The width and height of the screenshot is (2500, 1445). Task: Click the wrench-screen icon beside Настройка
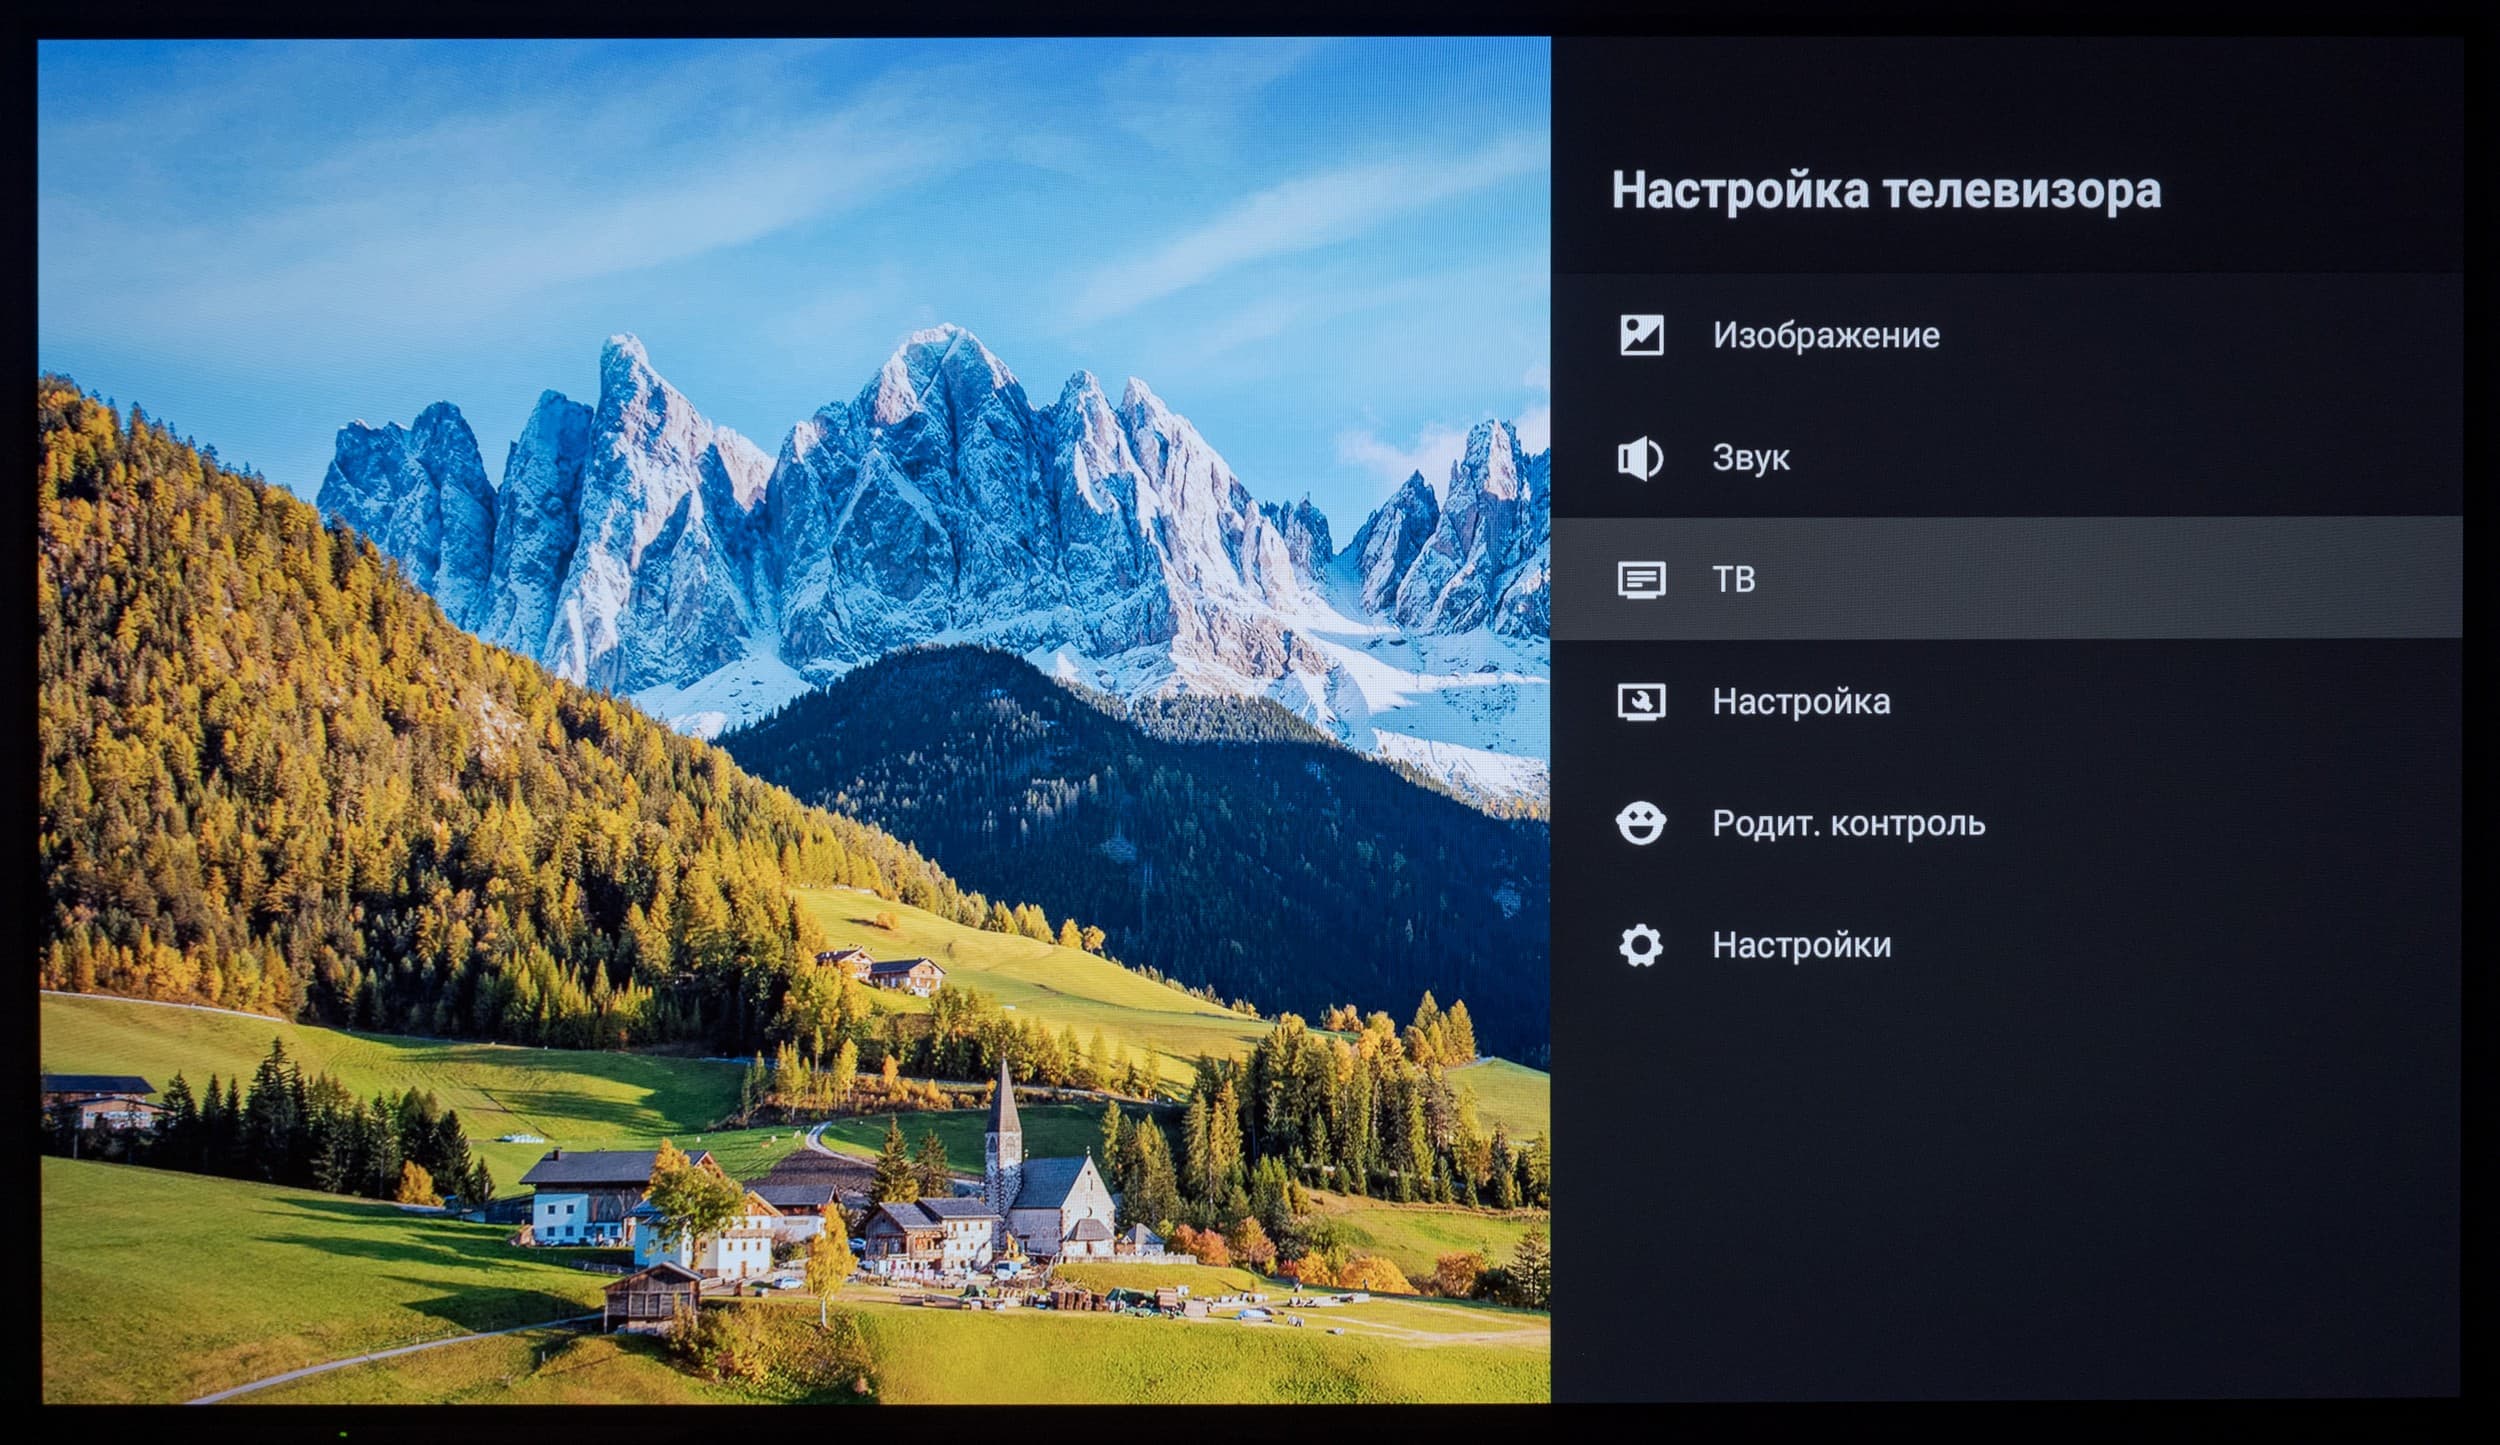(1641, 702)
